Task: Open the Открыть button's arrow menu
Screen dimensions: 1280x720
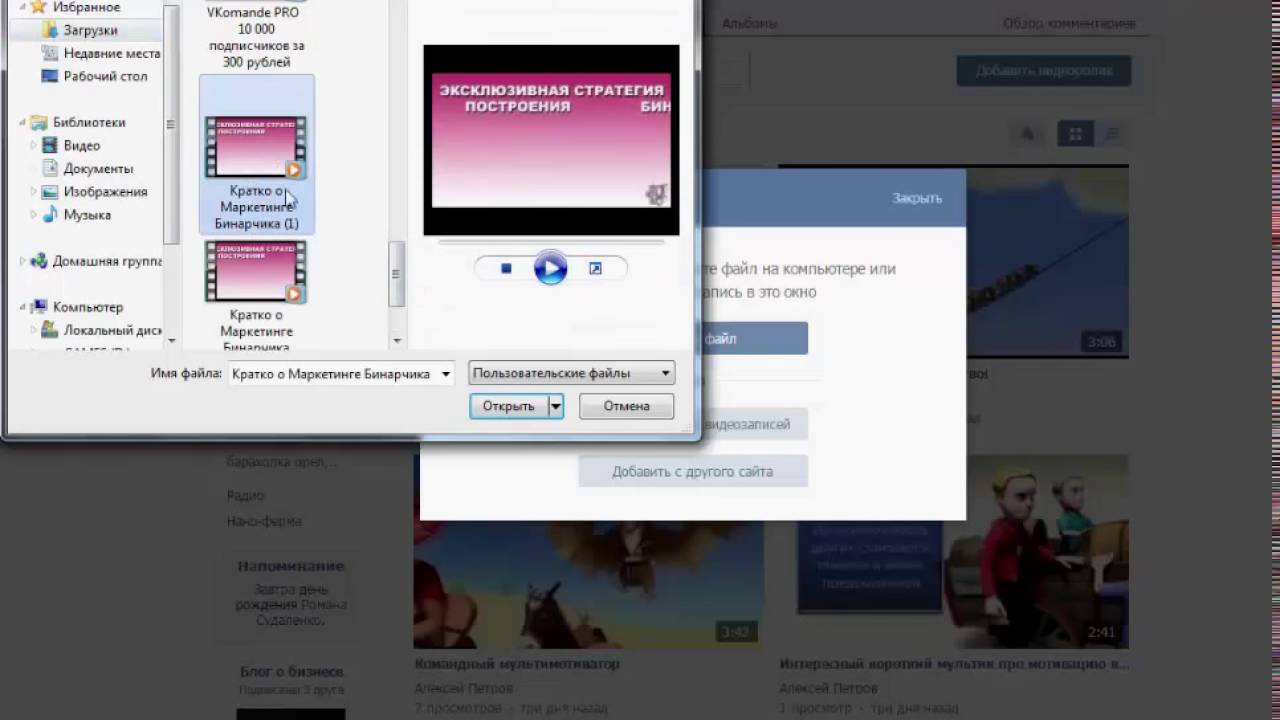Action: pyautogui.click(x=556, y=406)
